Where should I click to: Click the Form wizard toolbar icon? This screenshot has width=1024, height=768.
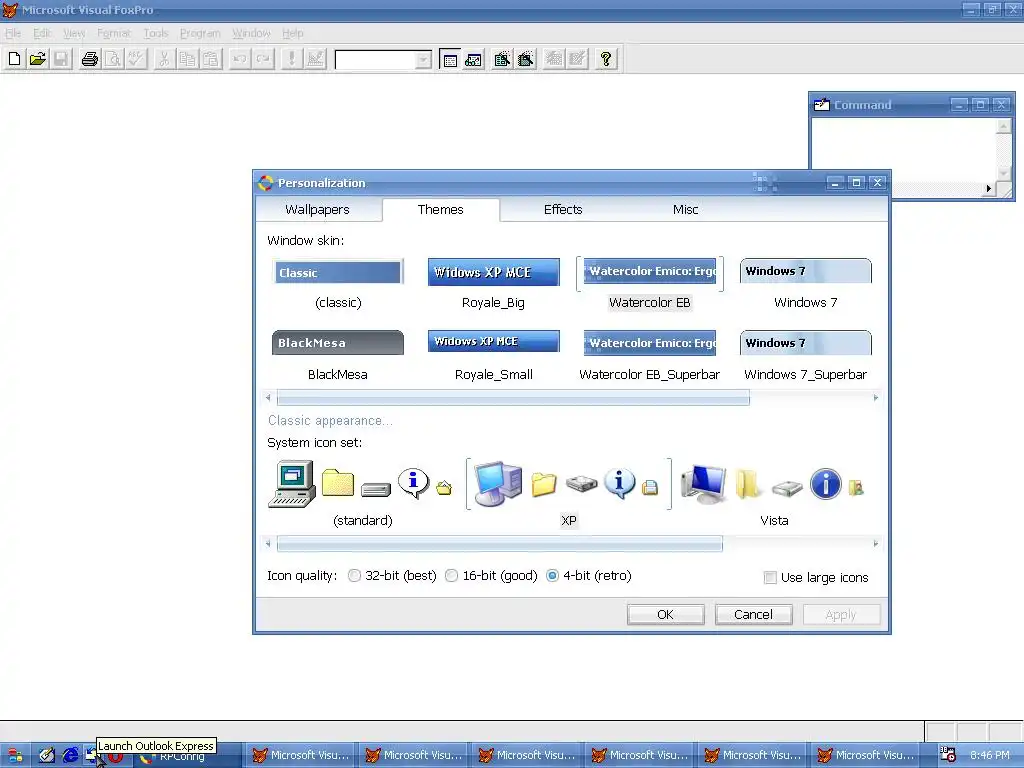502,59
